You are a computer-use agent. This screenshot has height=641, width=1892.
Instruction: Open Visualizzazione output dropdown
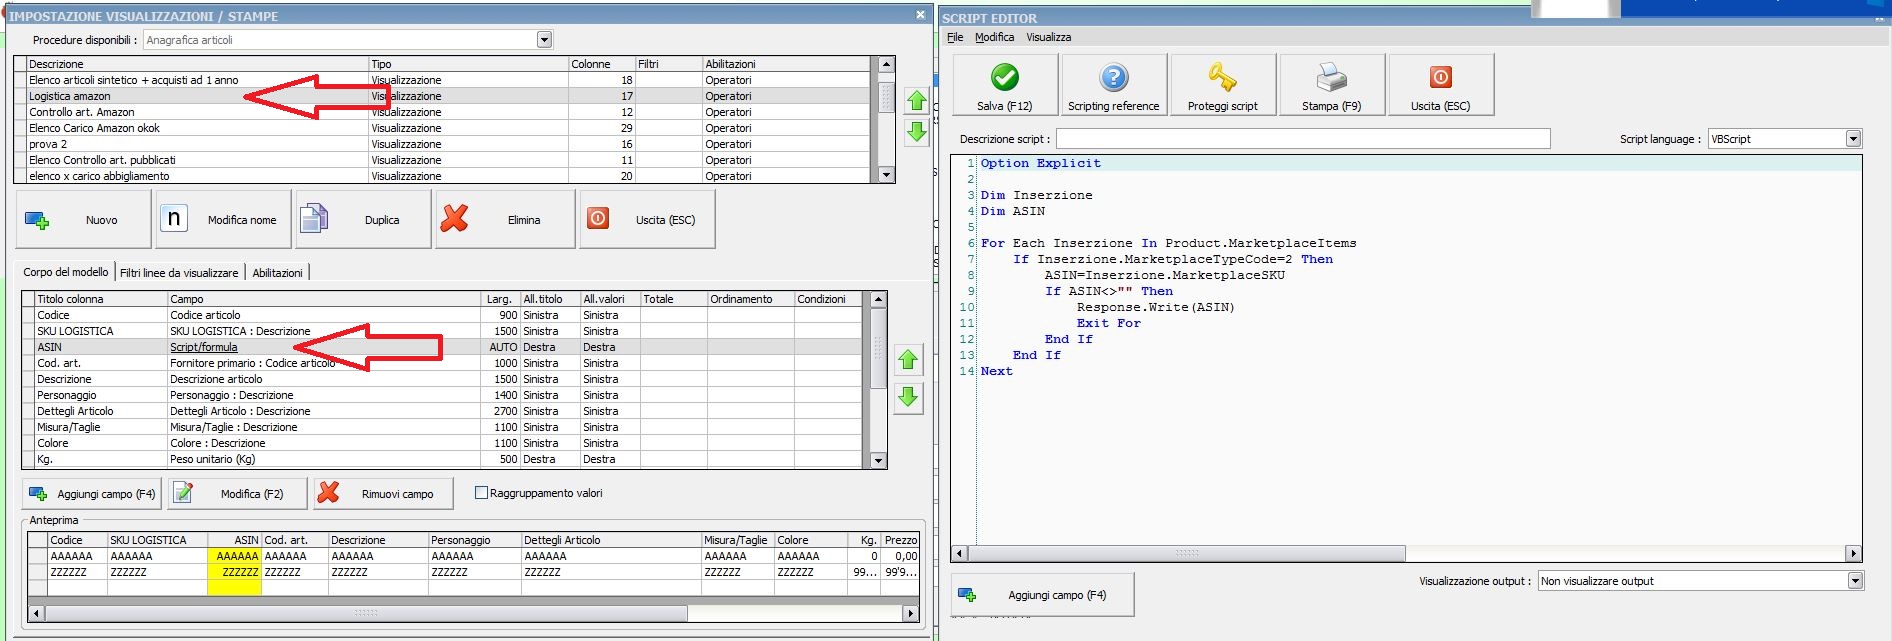click(x=1855, y=581)
